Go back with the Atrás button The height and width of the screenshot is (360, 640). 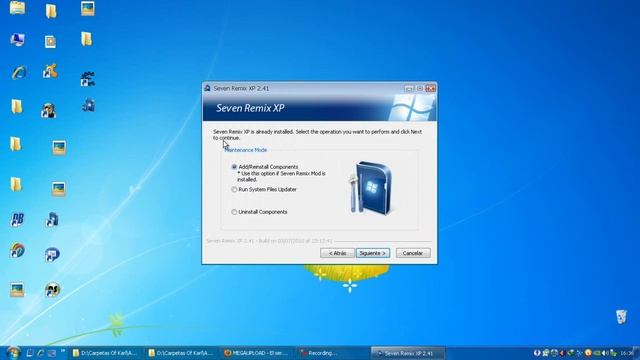coord(337,253)
